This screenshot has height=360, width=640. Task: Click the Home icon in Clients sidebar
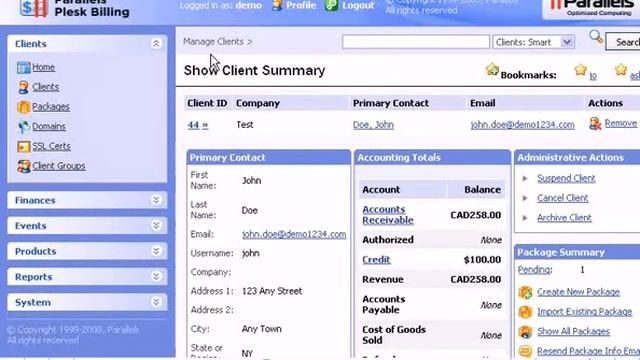[23, 67]
